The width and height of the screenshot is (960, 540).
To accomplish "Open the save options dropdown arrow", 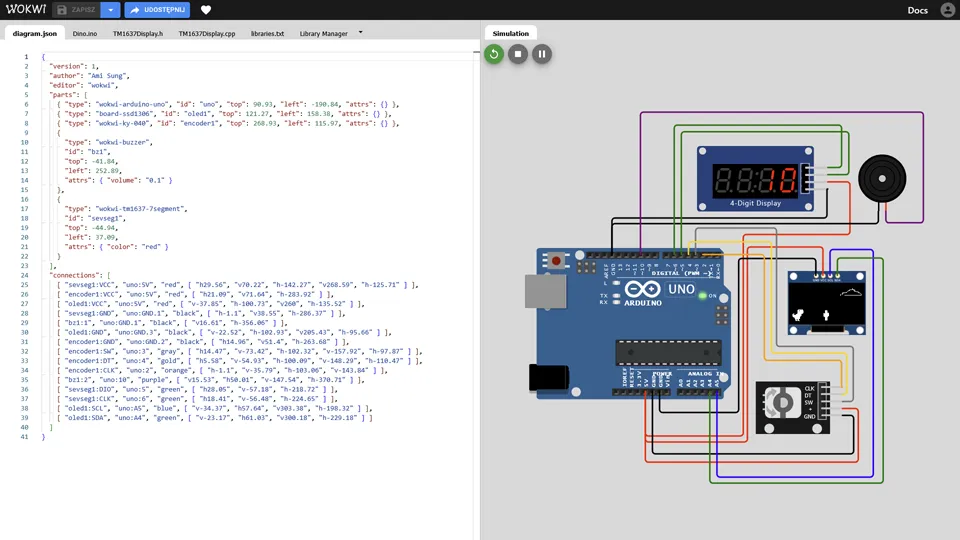I will (111, 10).
